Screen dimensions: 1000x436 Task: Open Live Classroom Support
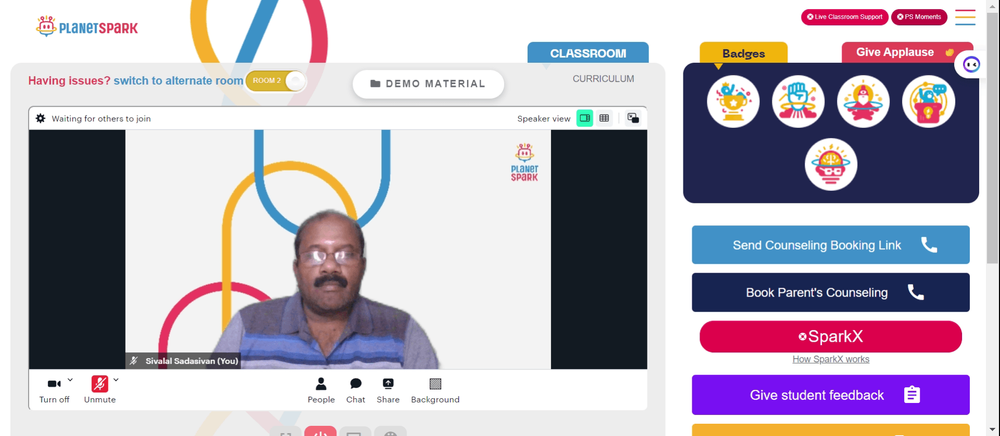pos(844,17)
